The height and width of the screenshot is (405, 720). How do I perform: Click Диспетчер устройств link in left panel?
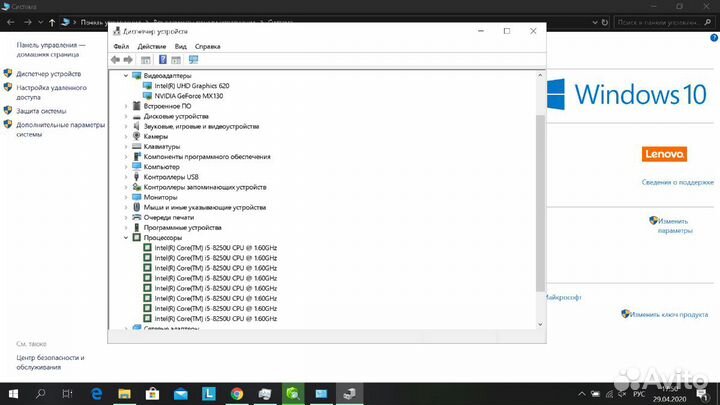tap(48, 74)
